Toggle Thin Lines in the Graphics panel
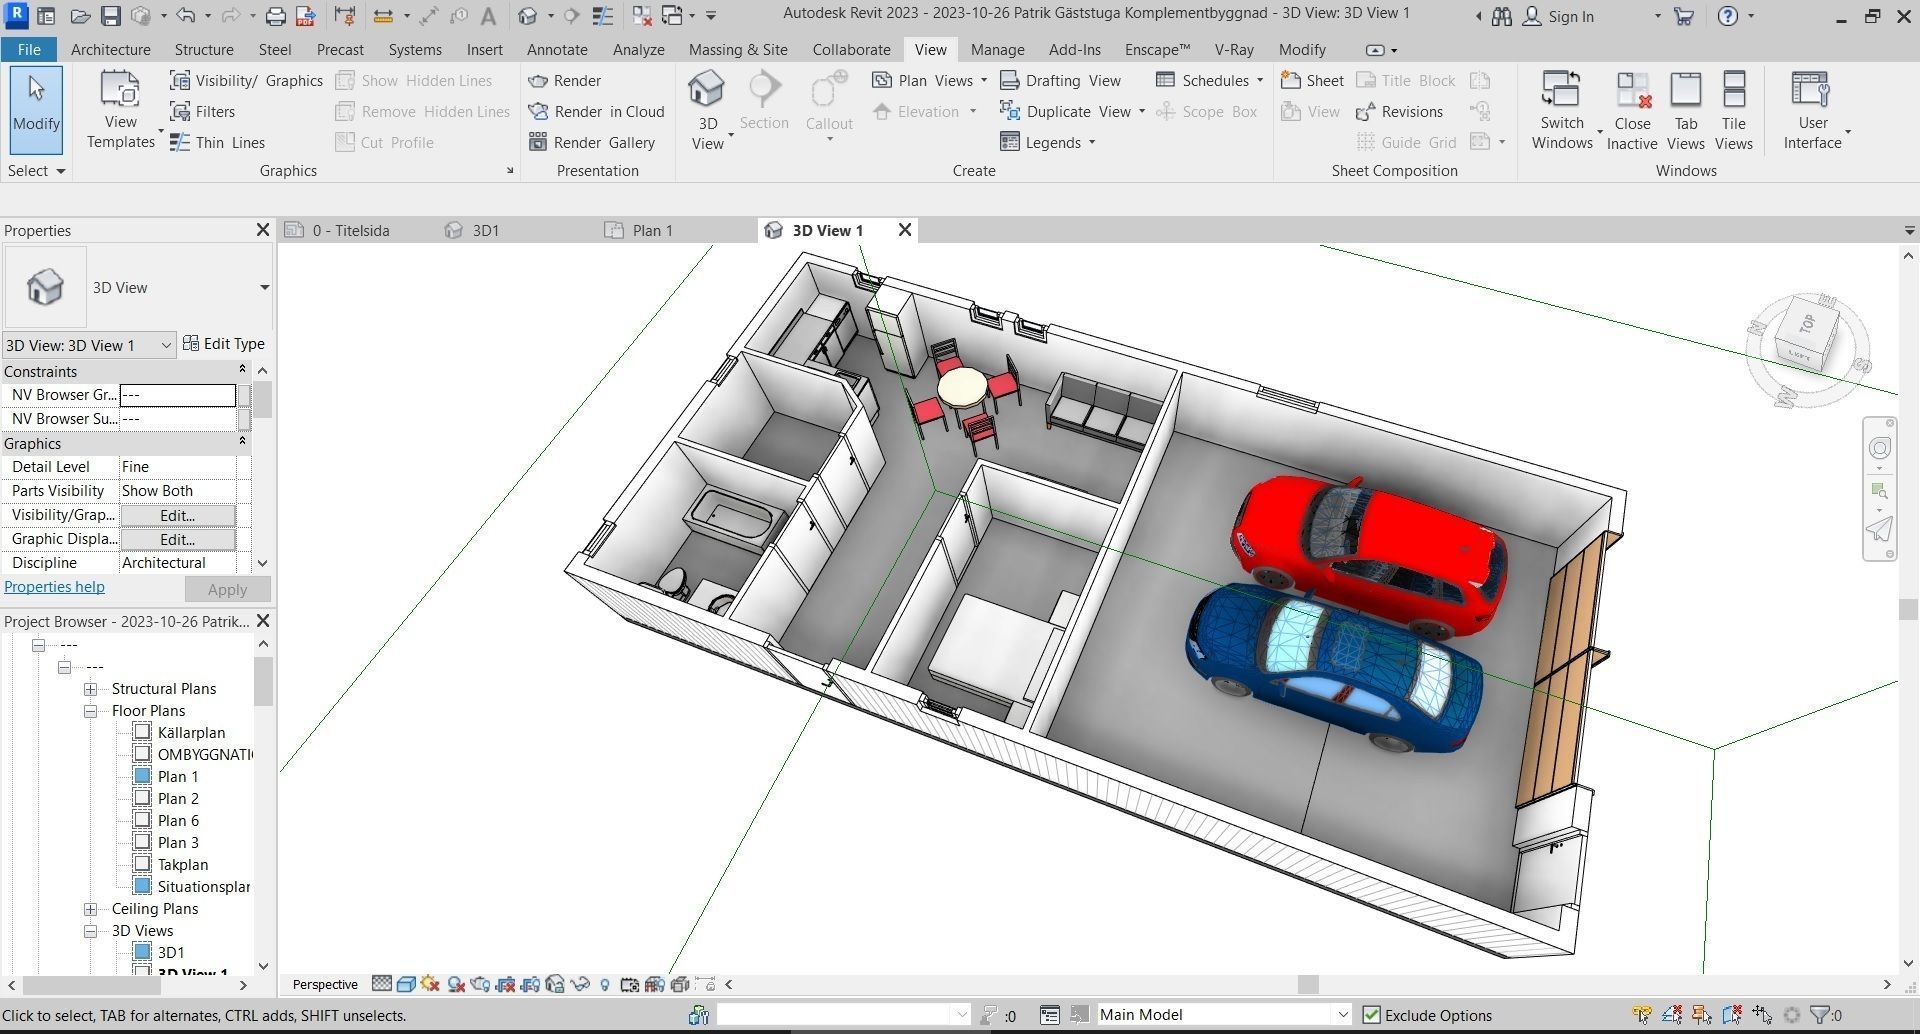Viewport: 1920px width, 1034px height. click(x=217, y=143)
